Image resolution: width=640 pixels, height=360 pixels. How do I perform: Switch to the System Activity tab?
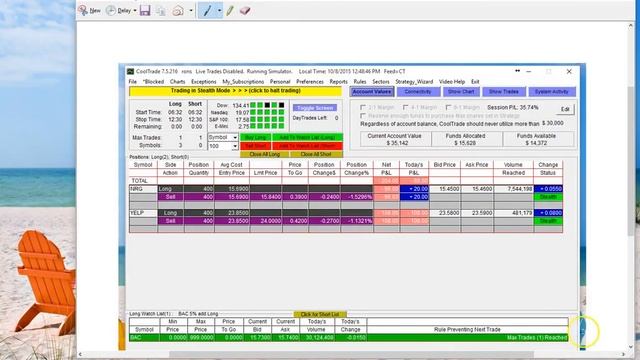(552, 92)
